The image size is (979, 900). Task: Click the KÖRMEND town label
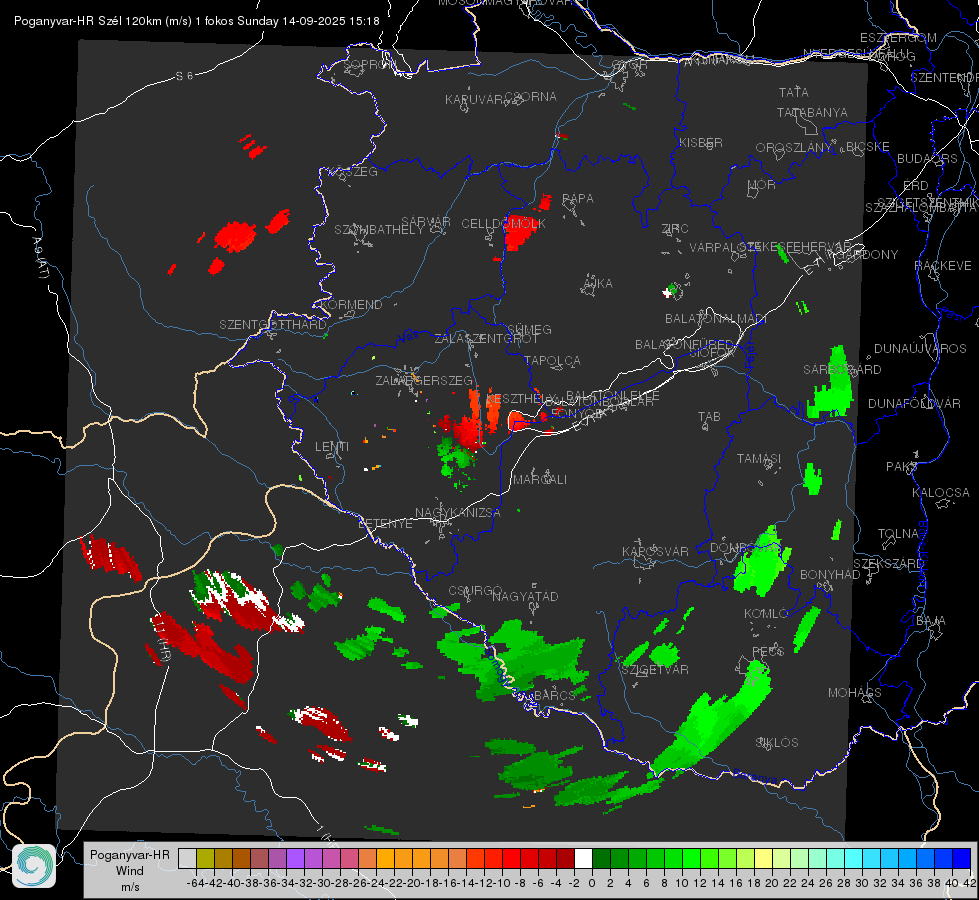[351, 305]
